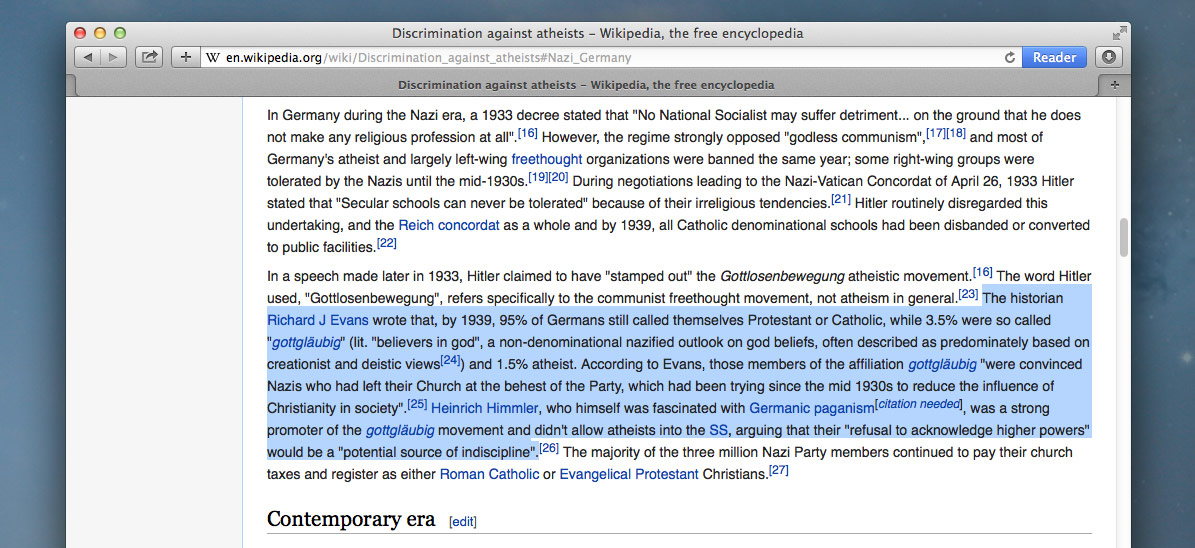Open a new tab with plus
The height and width of the screenshot is (548, 1195).
pos(1115,85)
